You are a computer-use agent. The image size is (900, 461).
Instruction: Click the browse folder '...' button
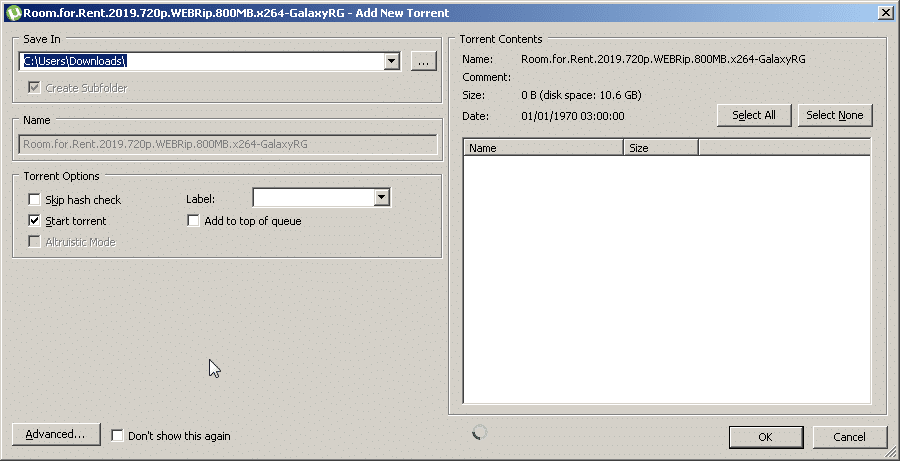(424, 61)
